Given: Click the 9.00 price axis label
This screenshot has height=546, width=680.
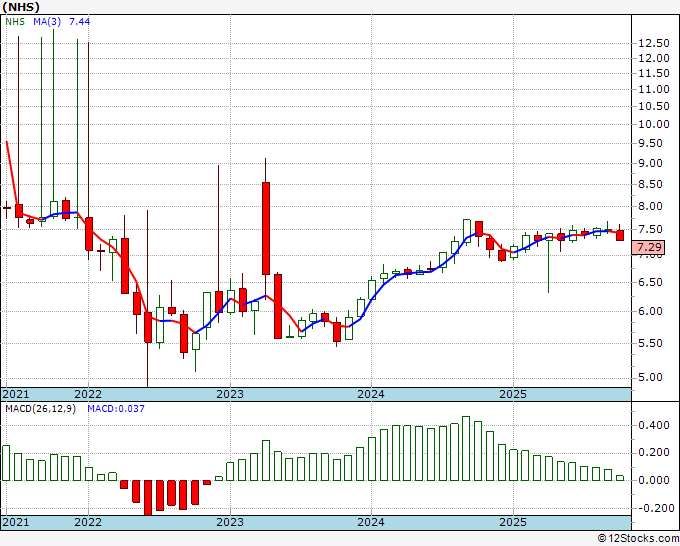Looking at the screenshot, I should (x=650, y=163).
